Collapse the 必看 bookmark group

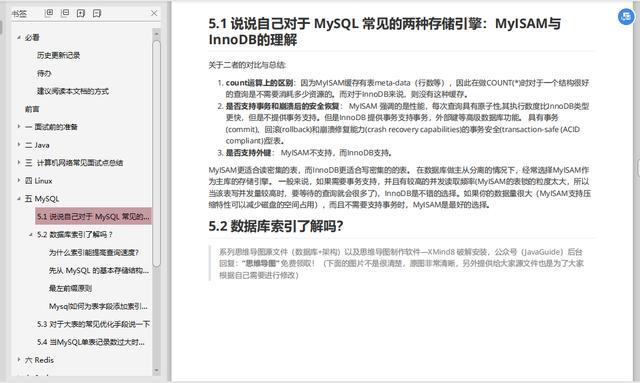click(x=19, y=37)
